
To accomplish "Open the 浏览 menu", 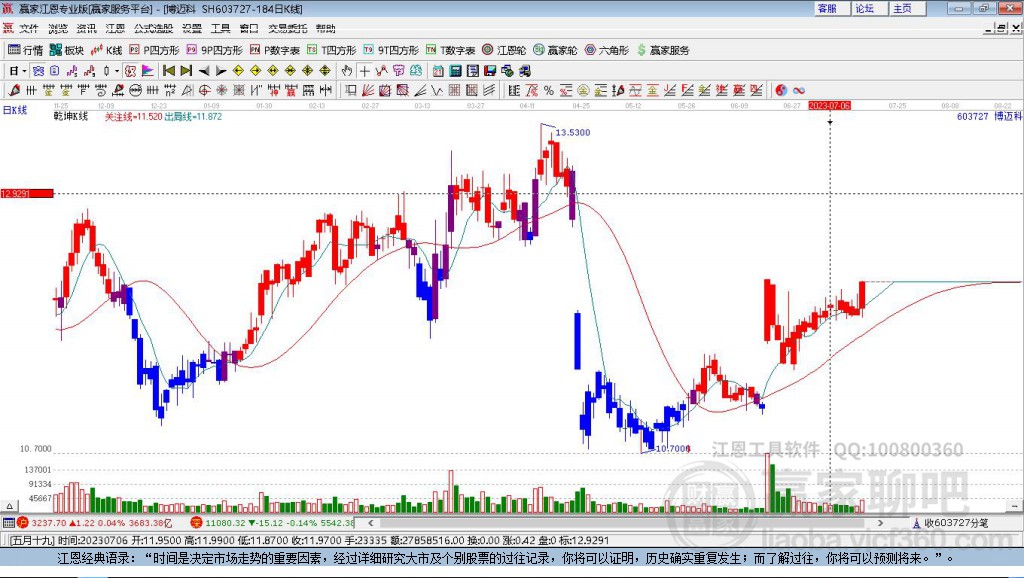I will coord(57,28).
